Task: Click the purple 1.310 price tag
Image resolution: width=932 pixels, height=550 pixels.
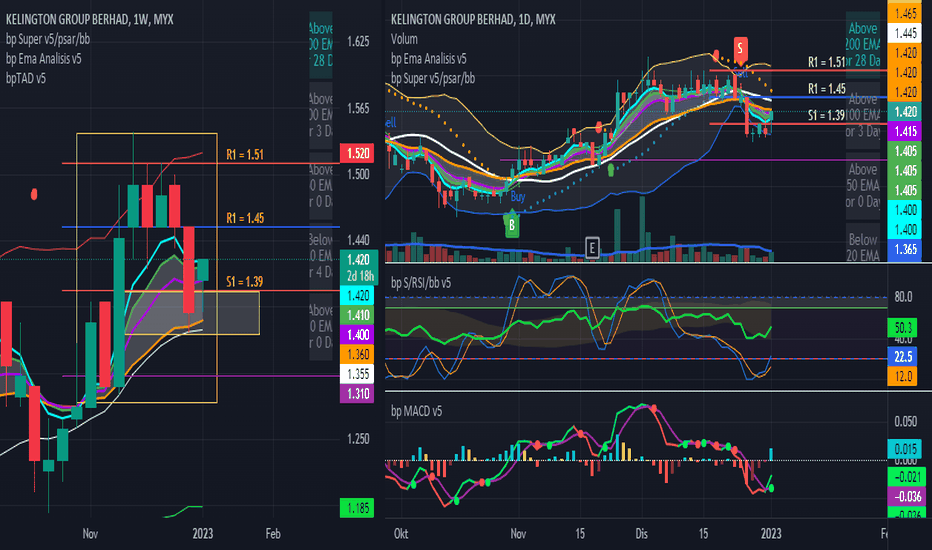Action: pyautogui.click(x=357, y=394)
